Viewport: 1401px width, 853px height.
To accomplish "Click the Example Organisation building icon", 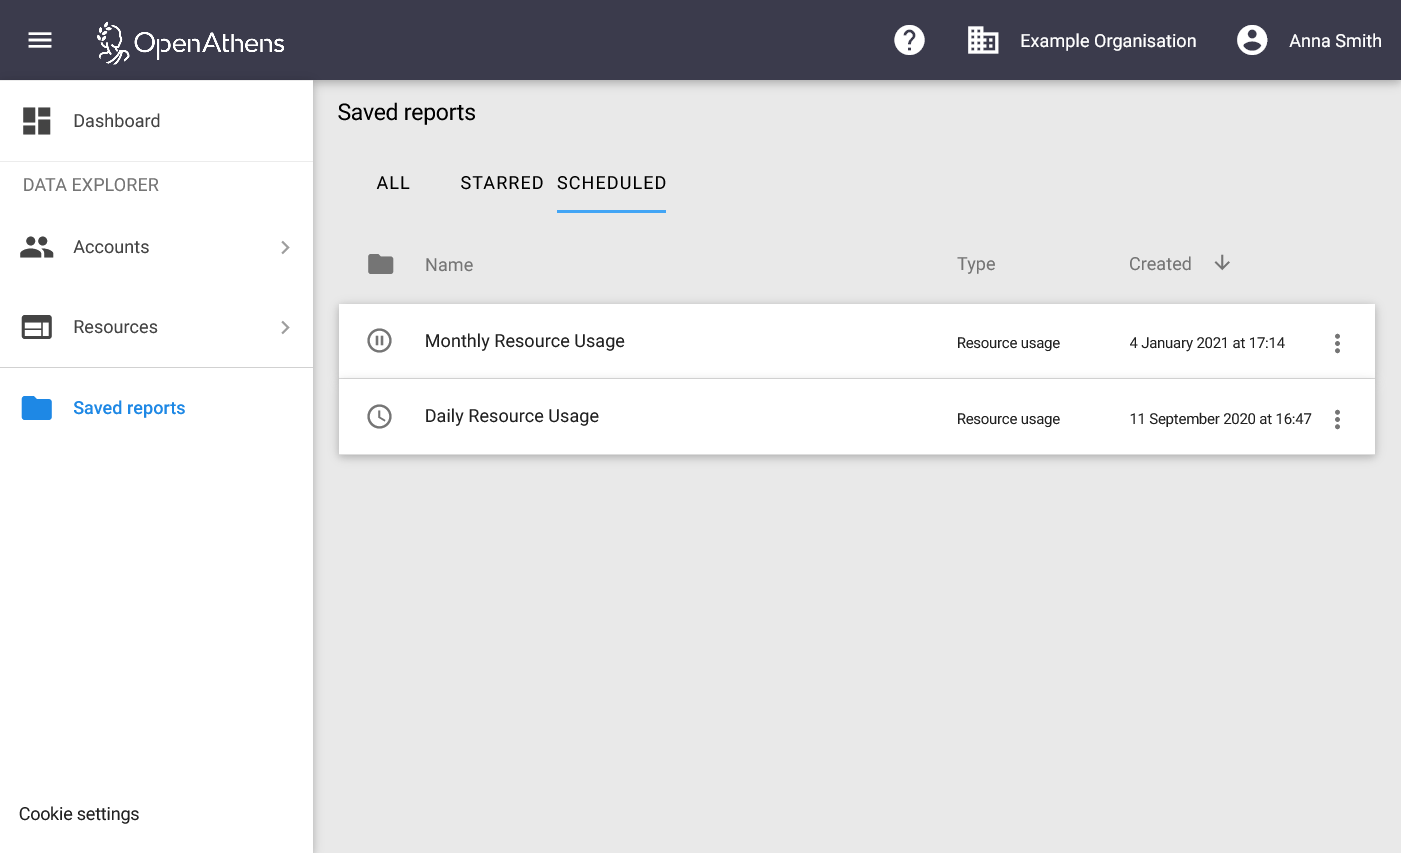I will coord(983,40).
